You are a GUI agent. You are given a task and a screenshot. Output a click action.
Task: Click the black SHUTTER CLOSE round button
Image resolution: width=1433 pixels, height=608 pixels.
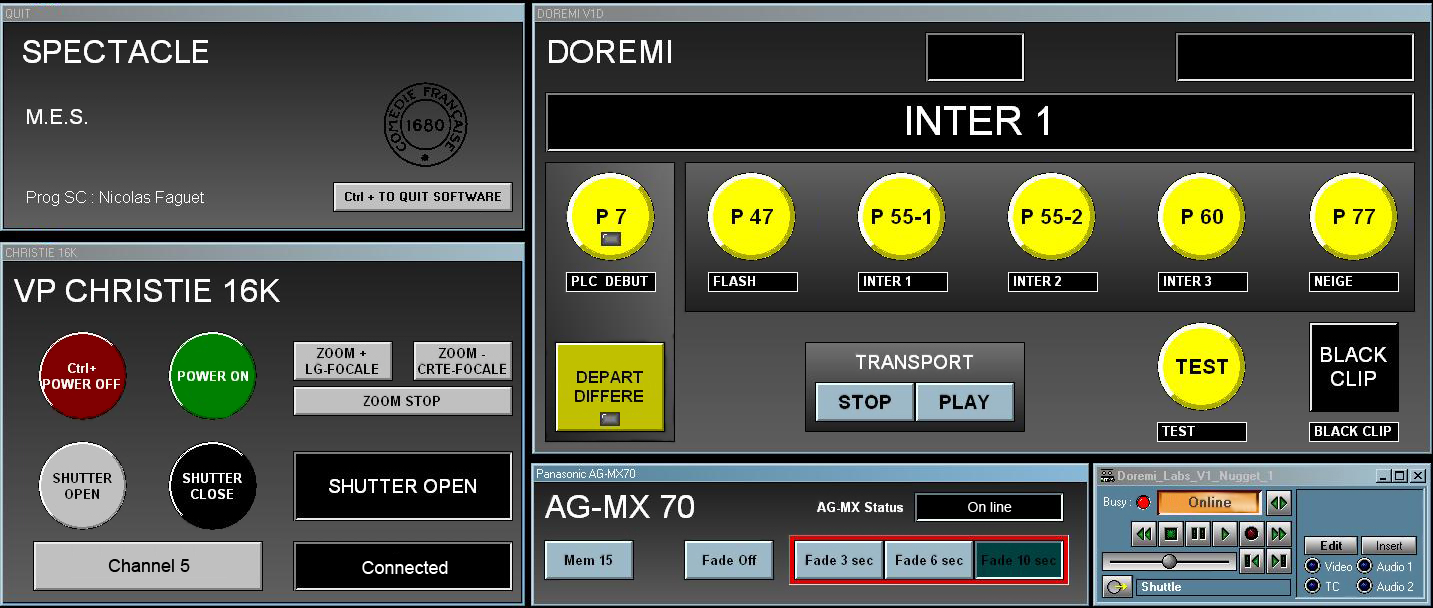(213, 486)
